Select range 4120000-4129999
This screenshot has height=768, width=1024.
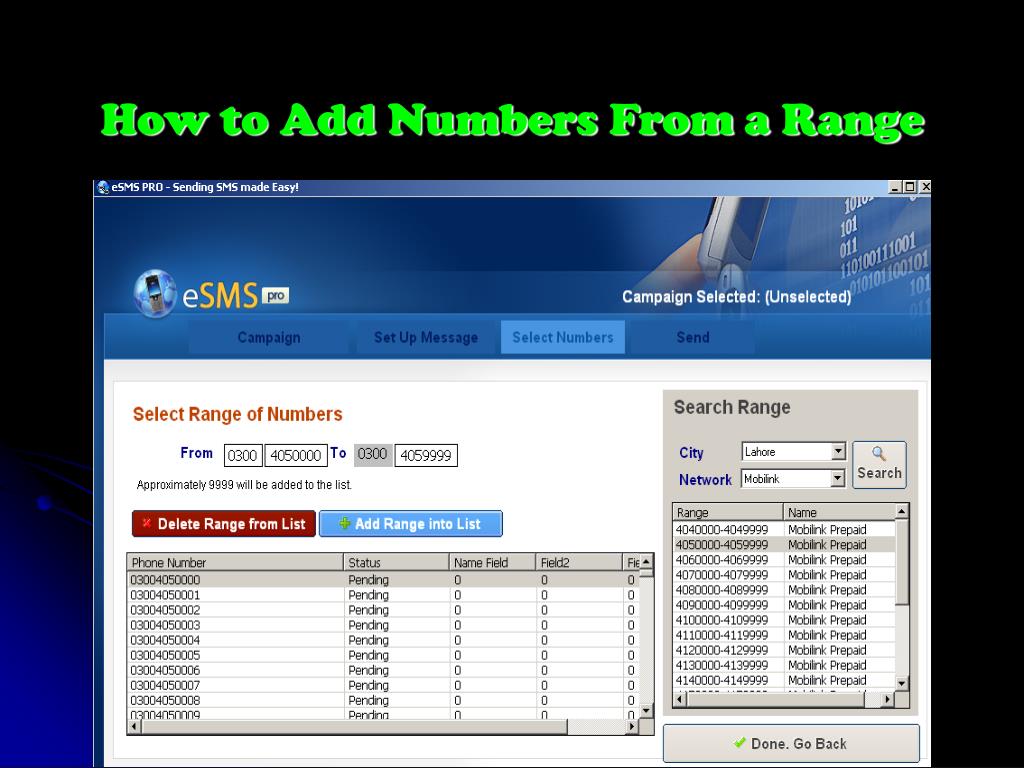pyautogui.click(x=784, y=650)
